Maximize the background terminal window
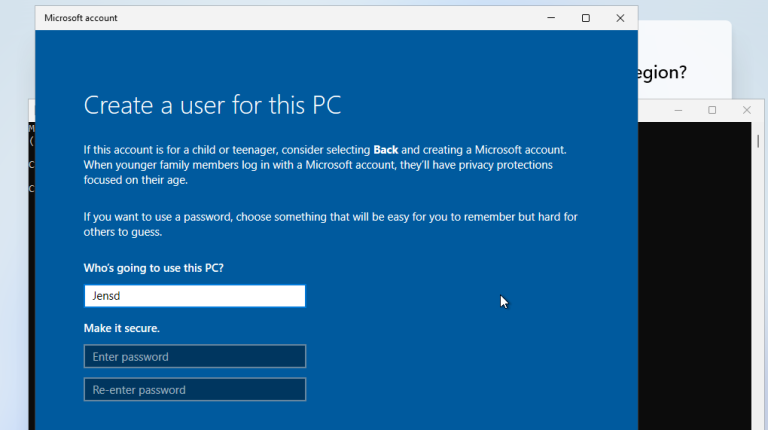The image size is (768, 430). point(712,110)
